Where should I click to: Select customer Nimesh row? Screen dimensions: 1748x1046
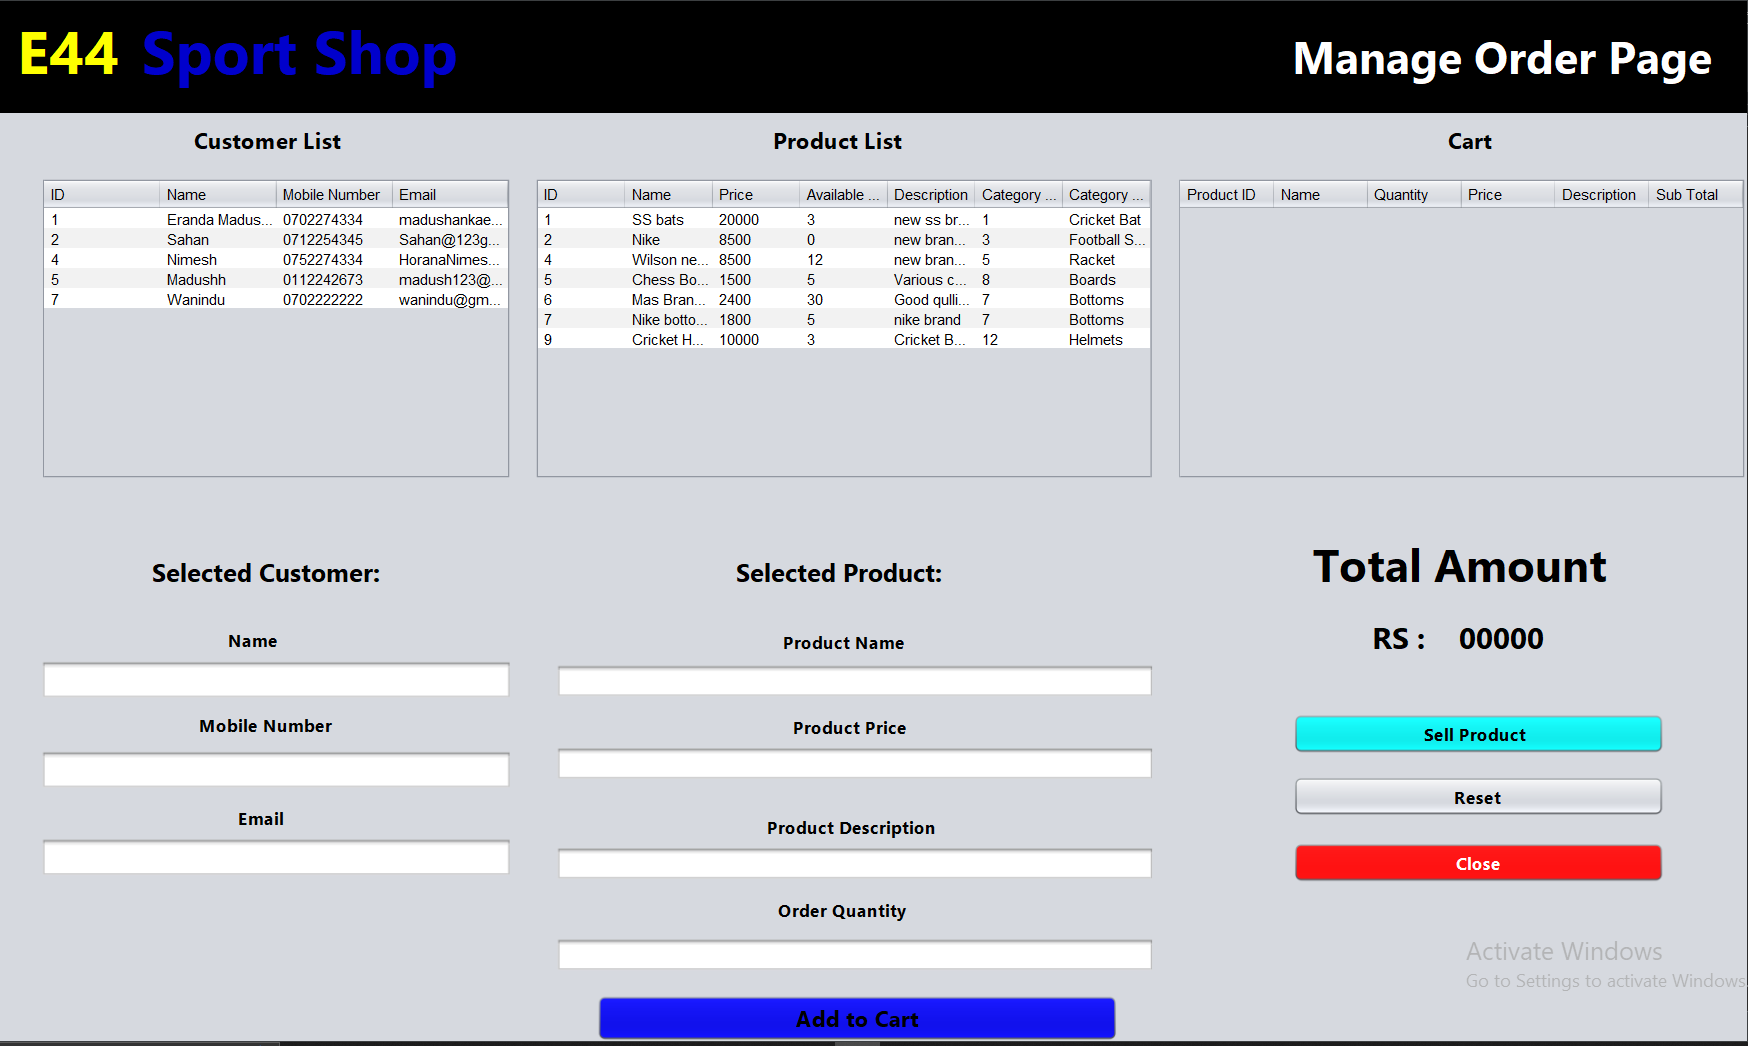tap(192, 260)
